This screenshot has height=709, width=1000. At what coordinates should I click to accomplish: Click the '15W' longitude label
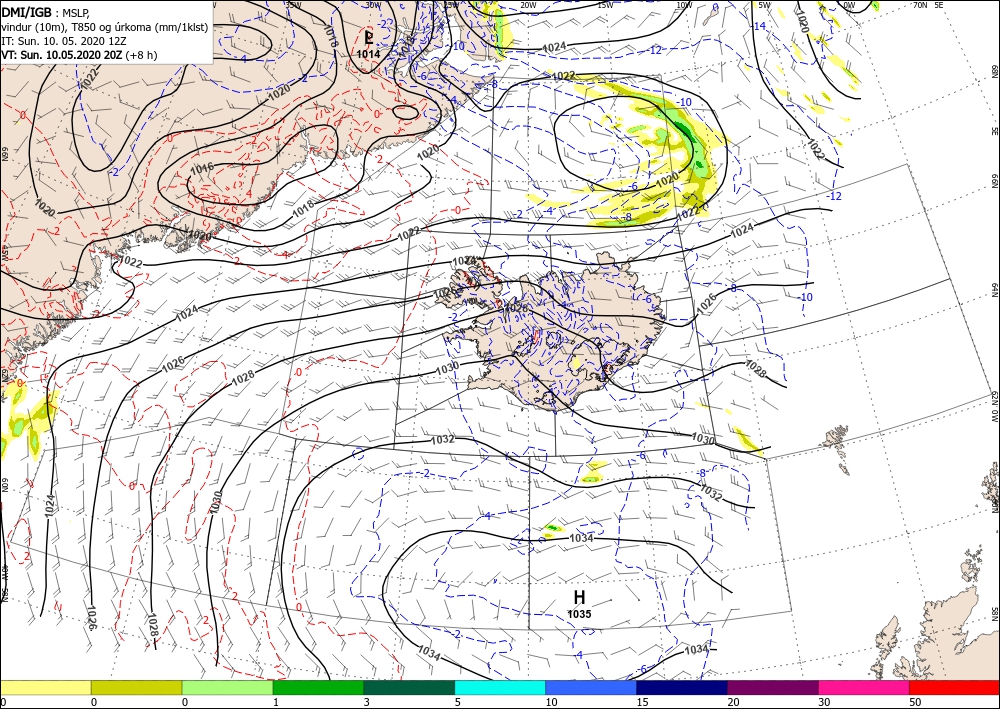click(x=605, y=5)
